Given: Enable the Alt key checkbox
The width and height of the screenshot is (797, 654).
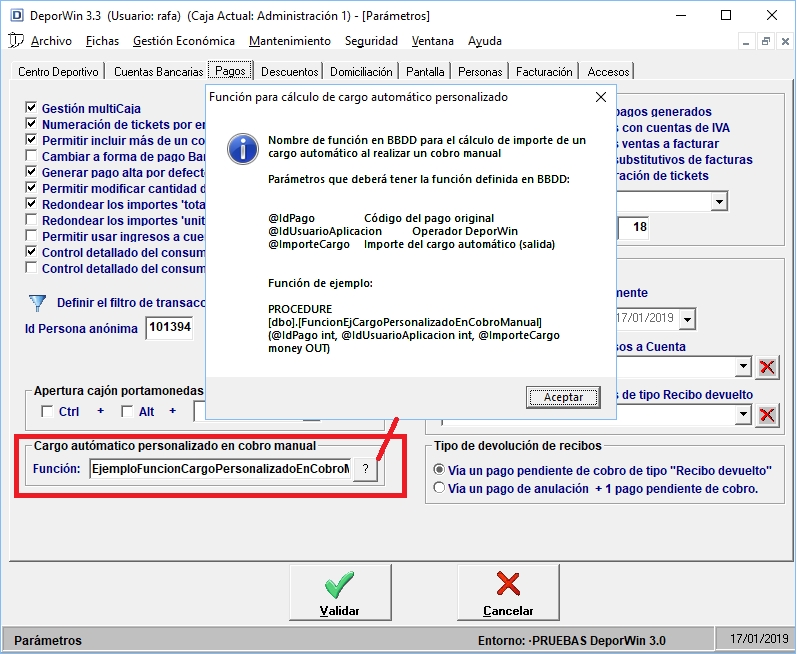Looking at the screenshot, I should [x=127, y=412].
